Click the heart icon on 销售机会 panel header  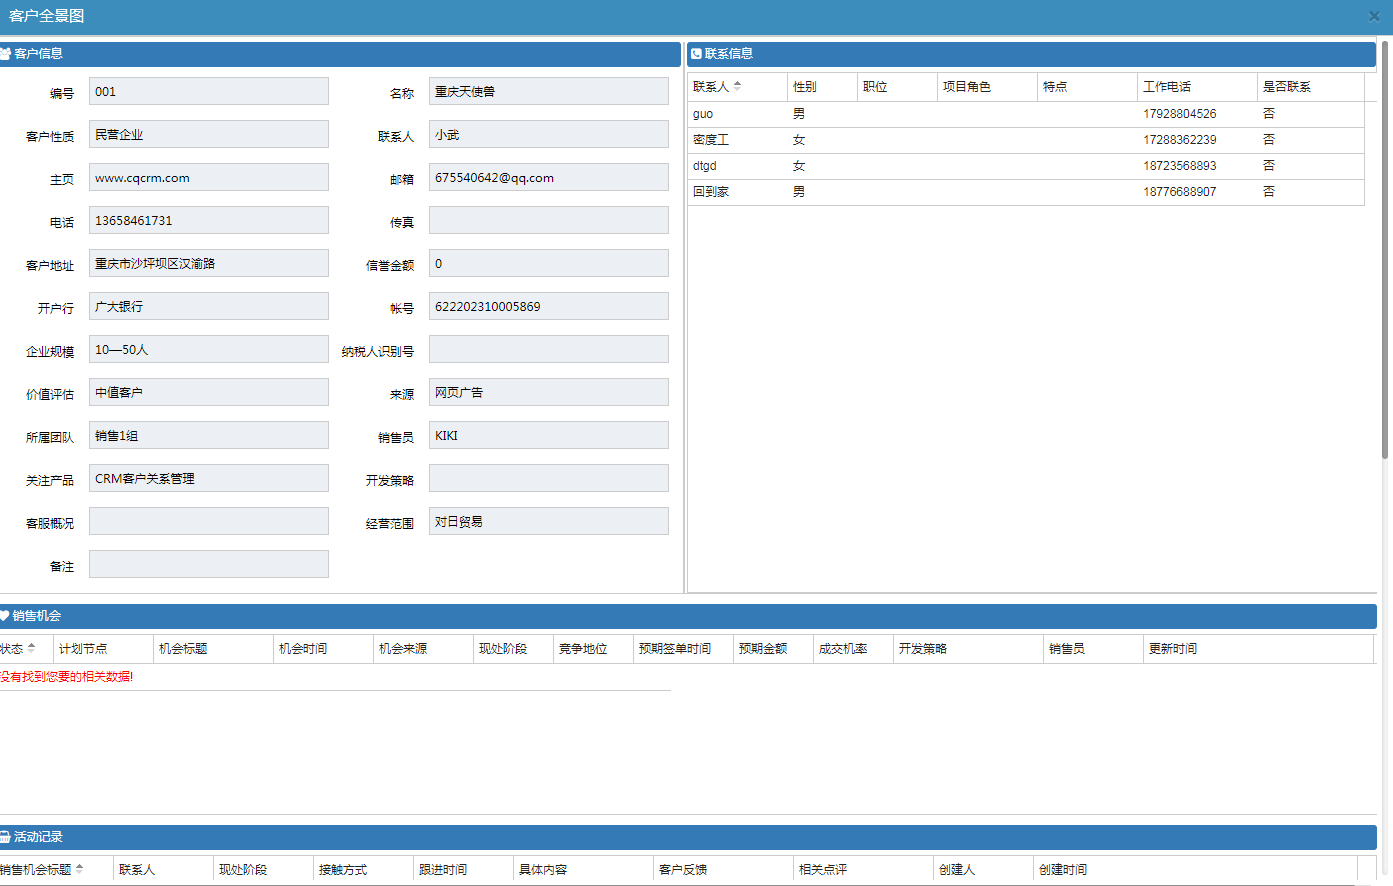[x=6, y=616]
